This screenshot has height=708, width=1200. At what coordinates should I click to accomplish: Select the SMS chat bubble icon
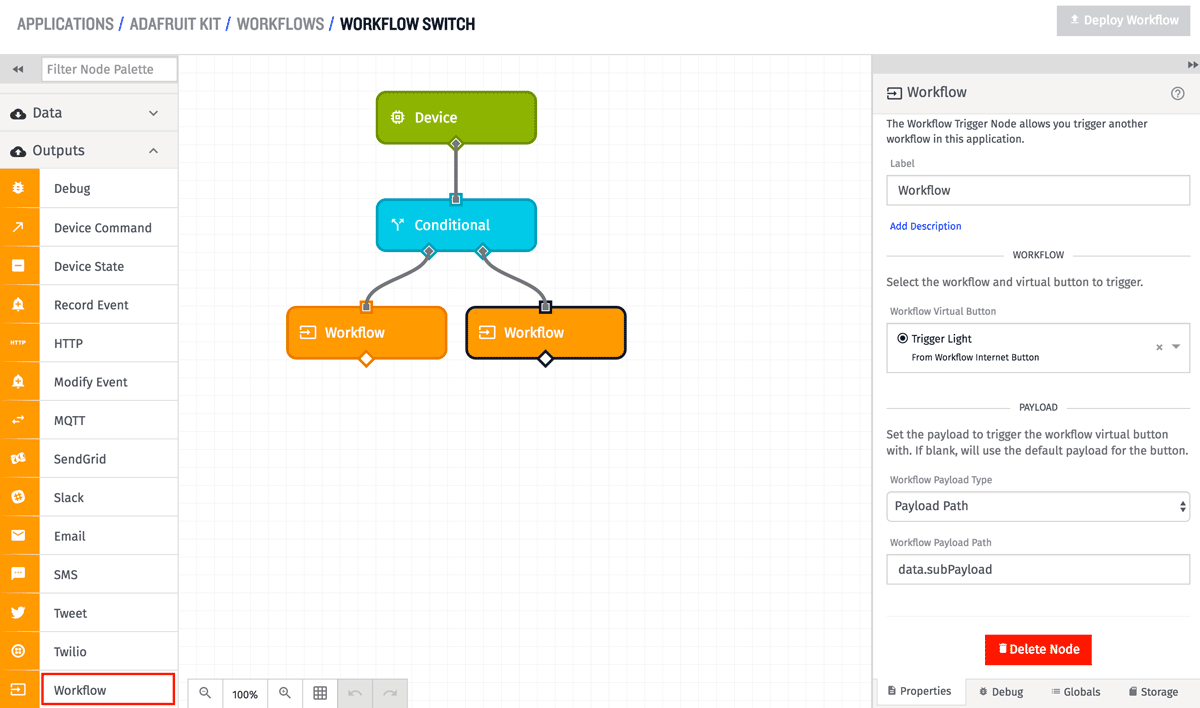pyautogui.click(x=18, y=574)
